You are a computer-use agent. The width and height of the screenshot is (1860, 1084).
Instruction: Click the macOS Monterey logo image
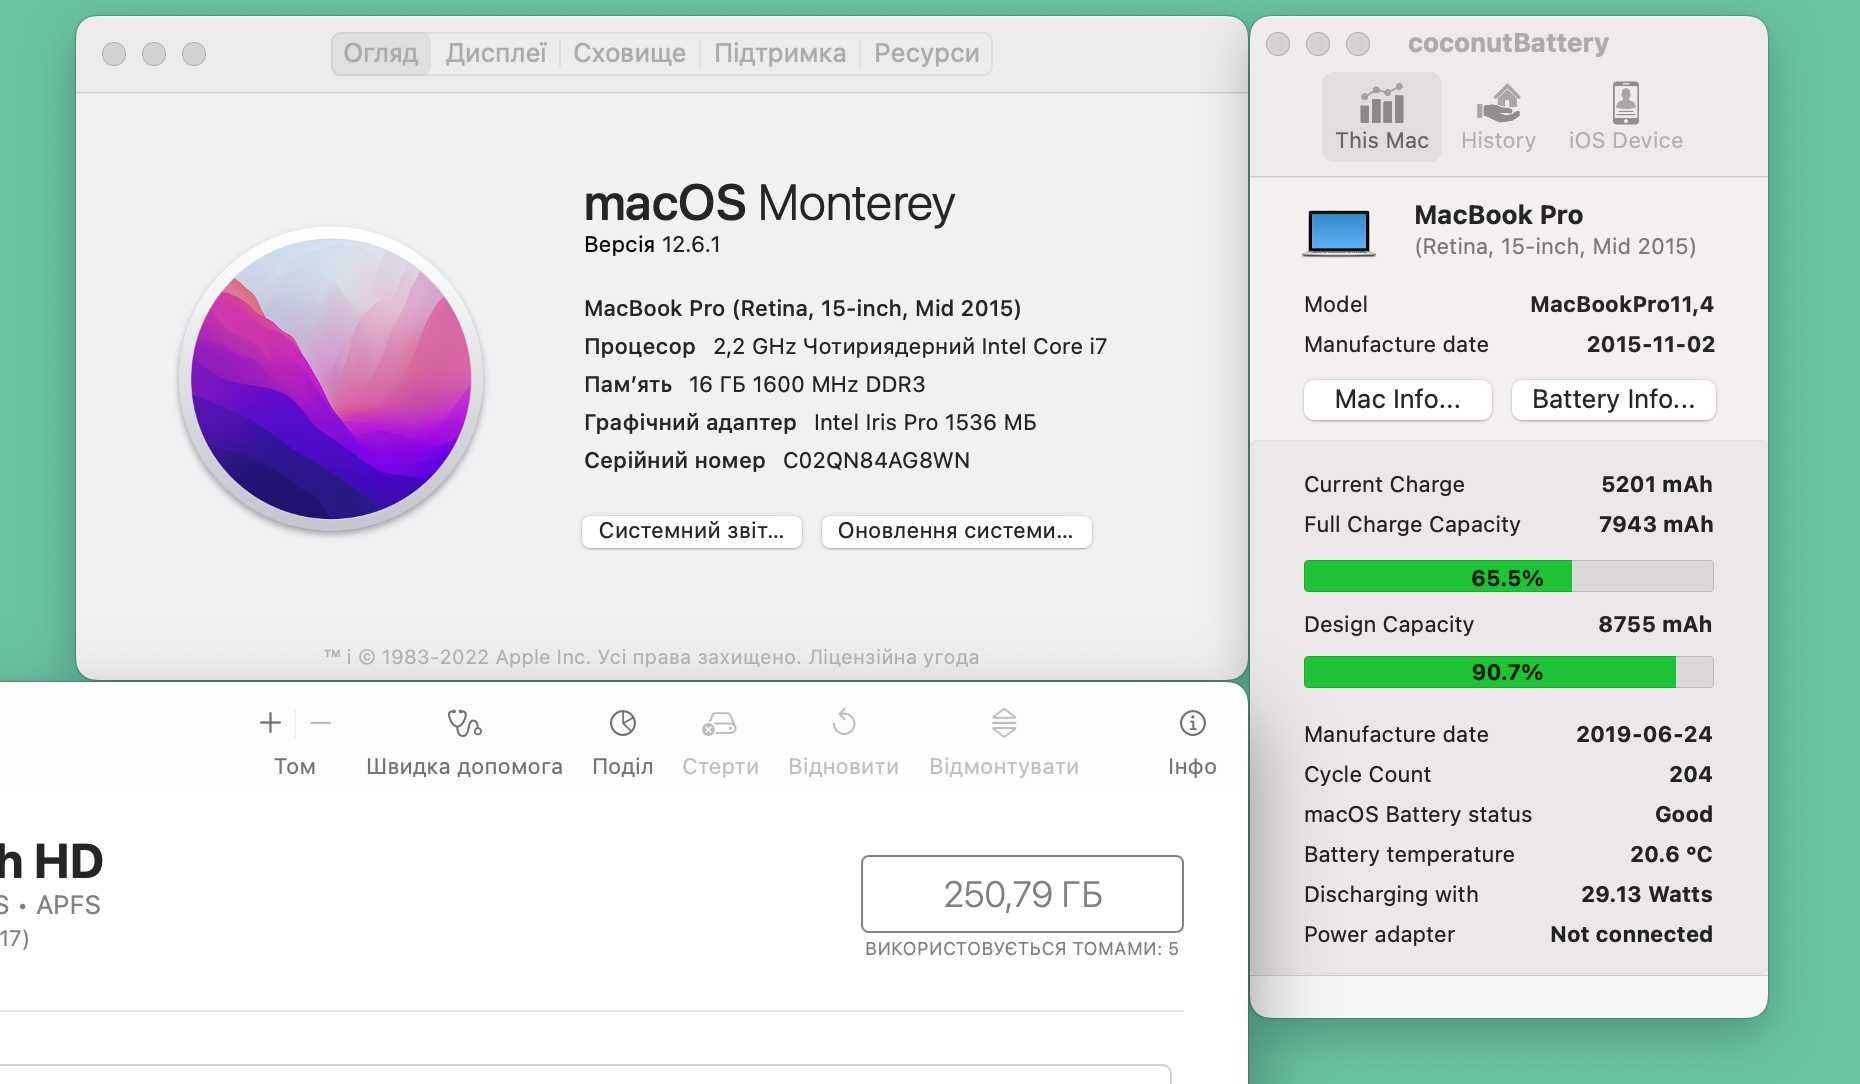tap(331, 379)
